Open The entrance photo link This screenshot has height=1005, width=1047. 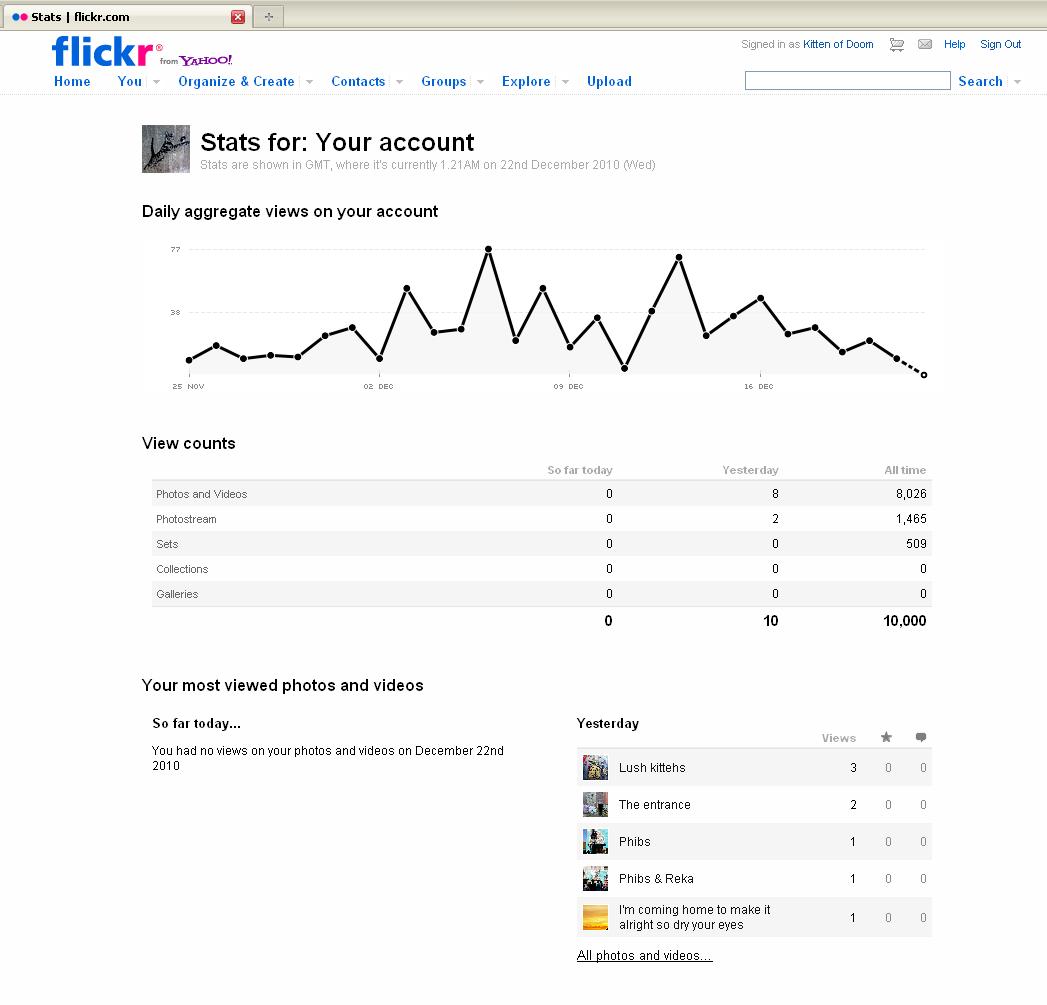point(654,805)
